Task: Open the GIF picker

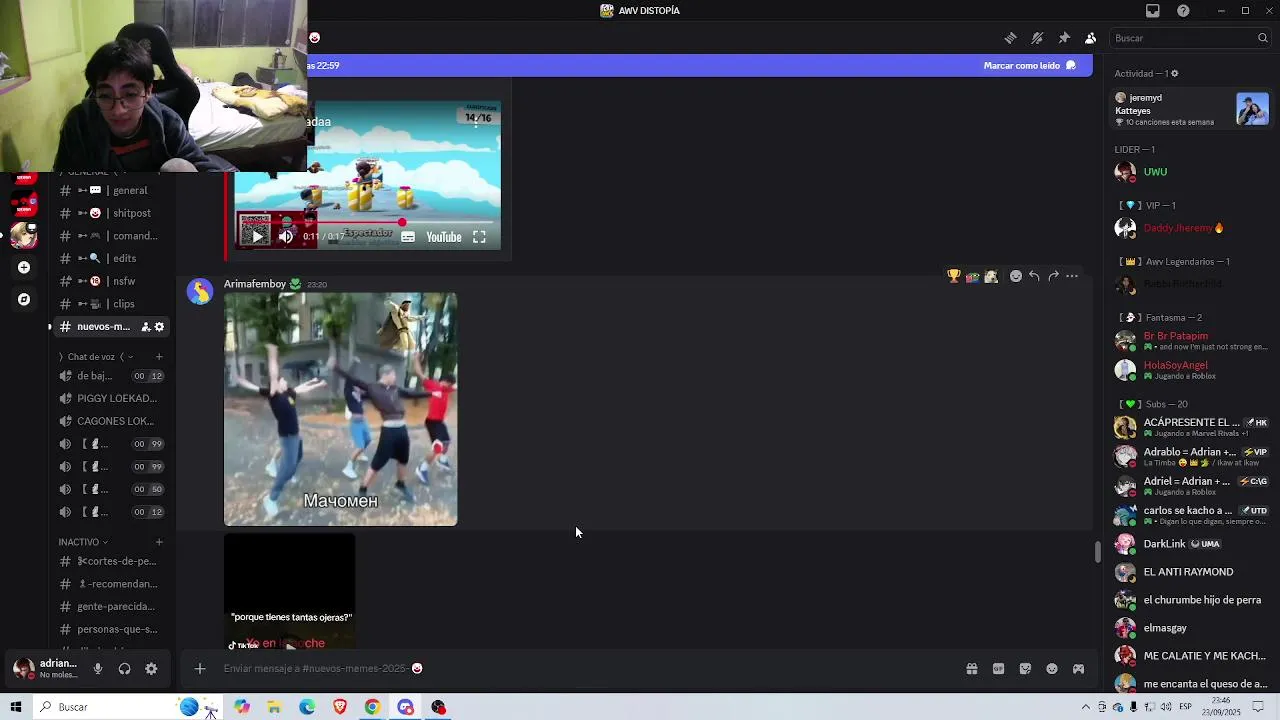Action: pyautogui.click(x=998, y=669)
